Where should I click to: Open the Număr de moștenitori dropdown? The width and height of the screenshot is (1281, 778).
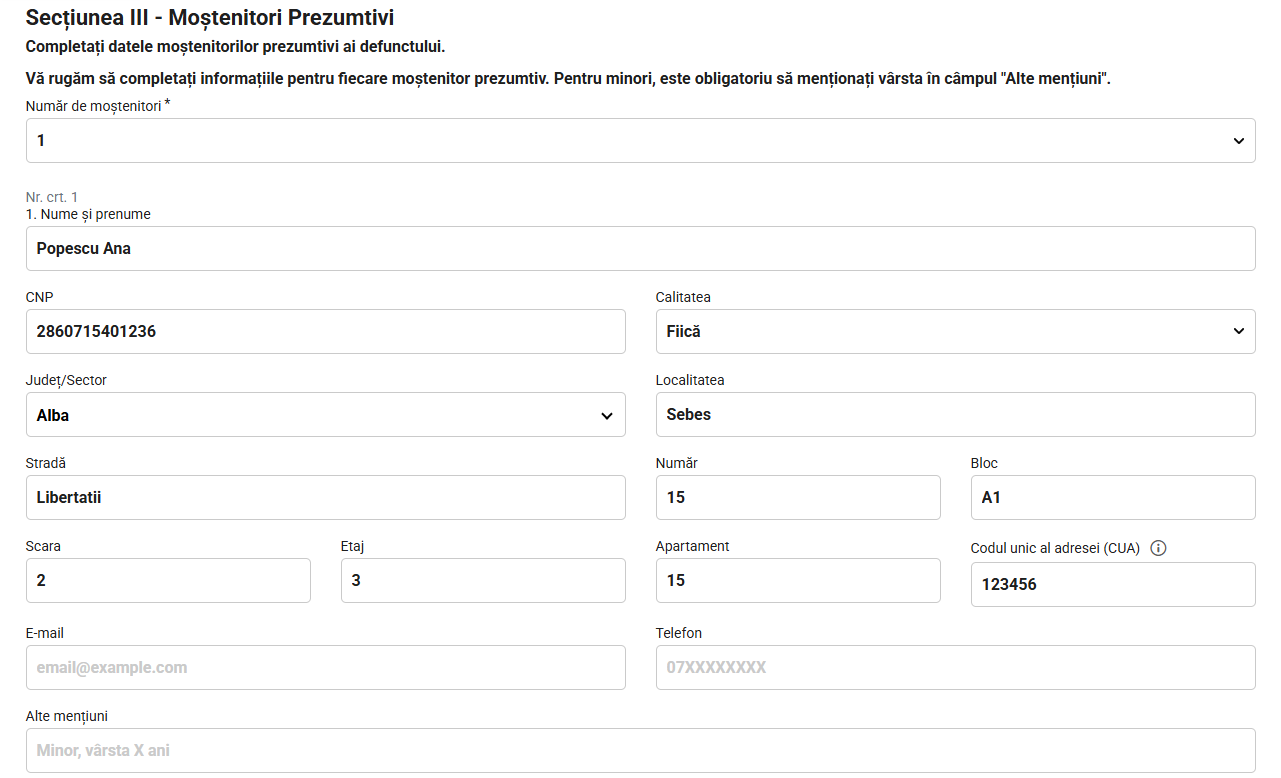640,141
